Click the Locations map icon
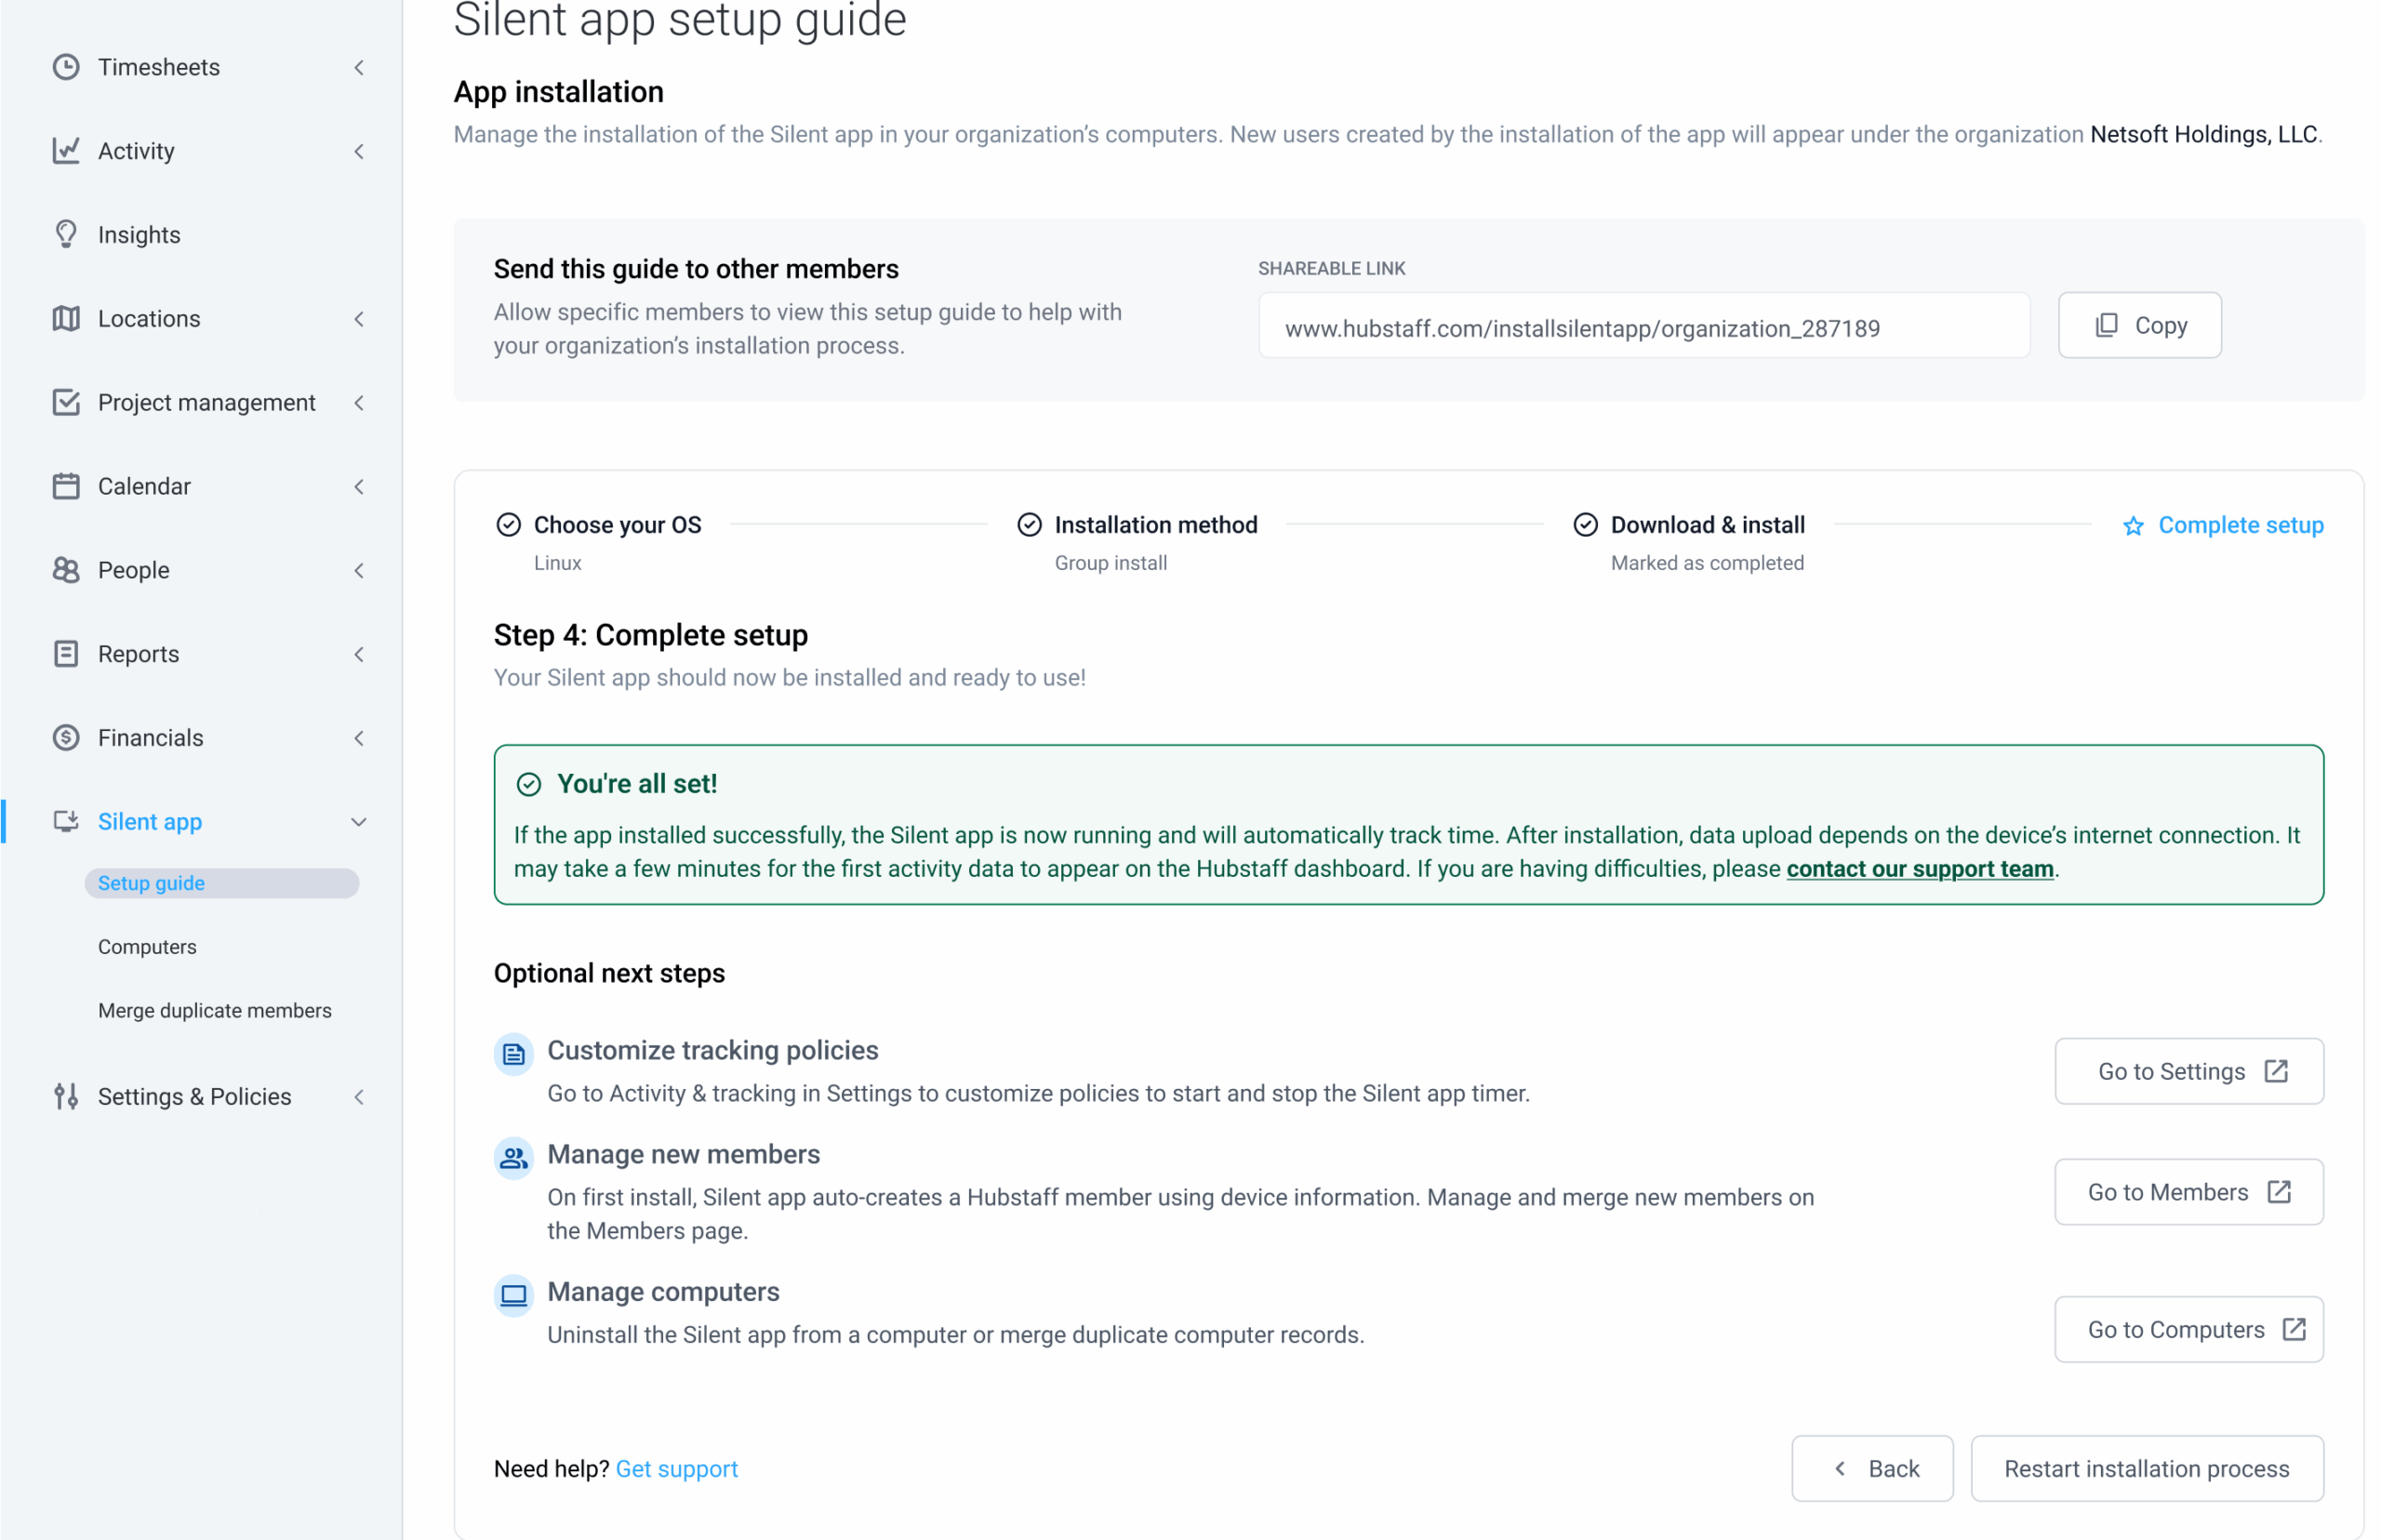The width and height of the screenshot is (2381, 1540). pos(66,318)
